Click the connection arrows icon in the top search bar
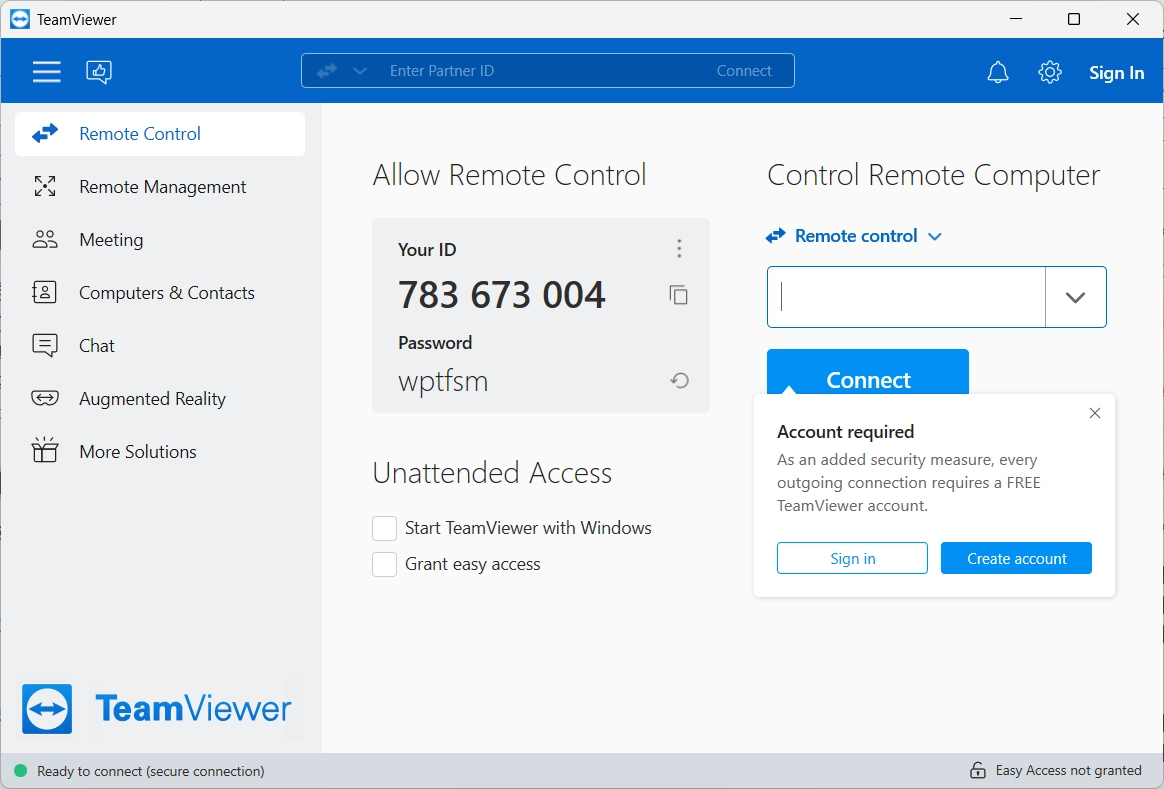 click(327, 71)
